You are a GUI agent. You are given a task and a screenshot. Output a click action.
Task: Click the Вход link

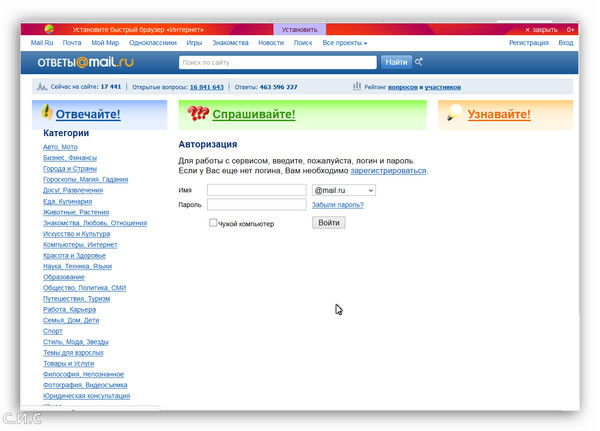click(566, 43)
